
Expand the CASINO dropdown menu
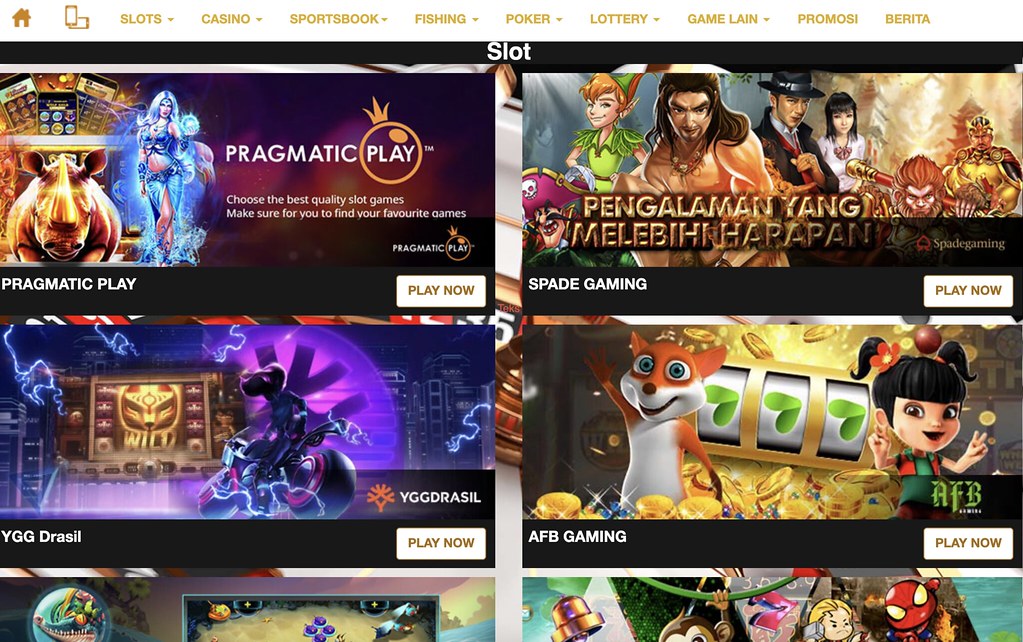(x=232, y=19)
